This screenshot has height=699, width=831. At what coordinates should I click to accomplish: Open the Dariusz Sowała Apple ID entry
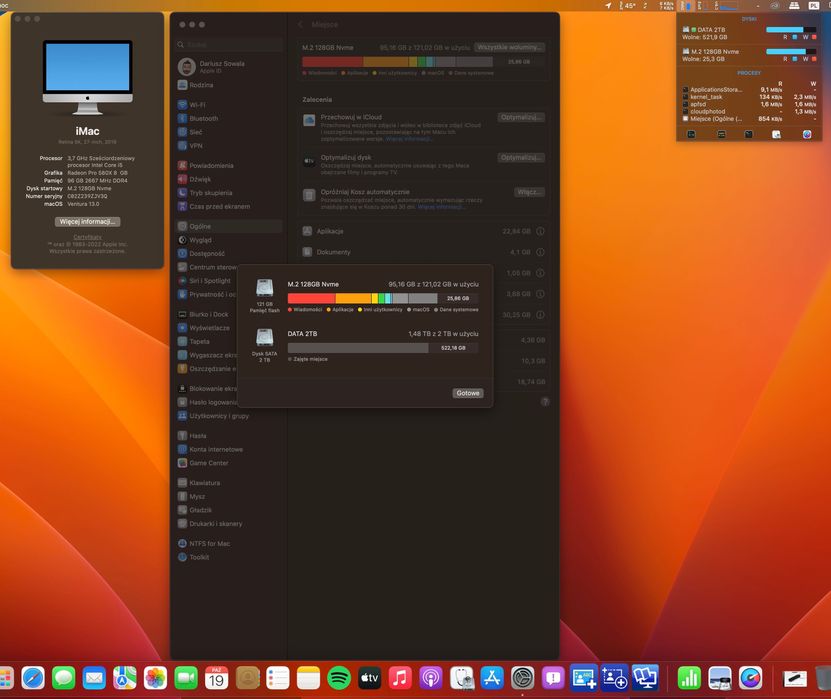click(x=229, y=67)
